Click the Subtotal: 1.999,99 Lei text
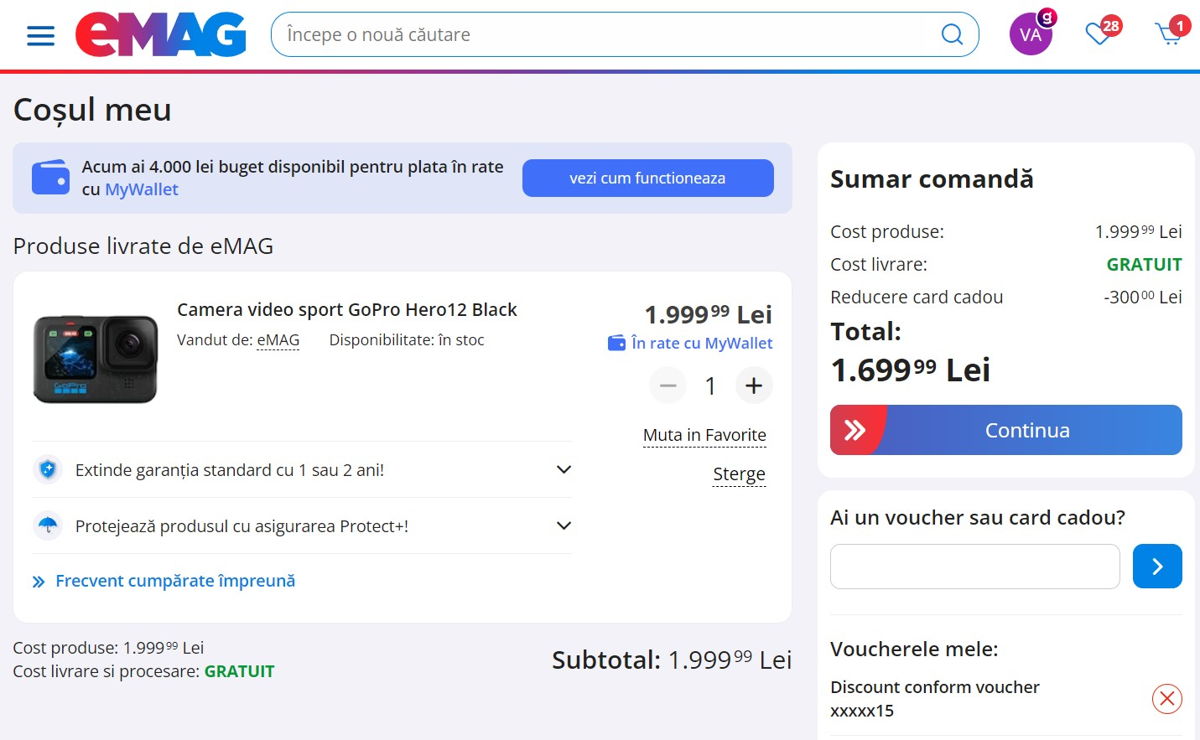Viewport: 1200px width, 740px height. 672,660
